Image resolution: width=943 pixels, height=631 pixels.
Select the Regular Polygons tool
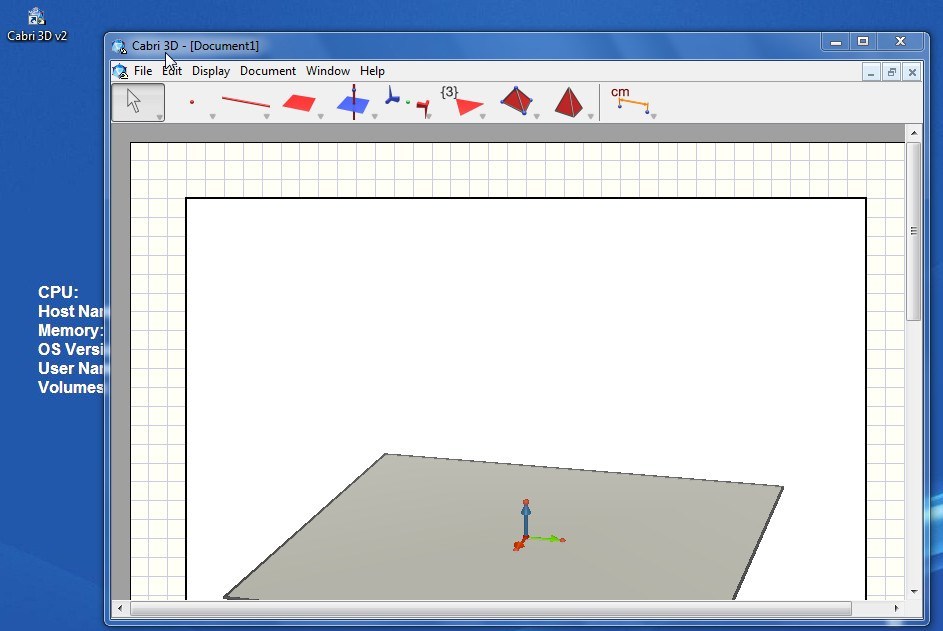point(465,100)
